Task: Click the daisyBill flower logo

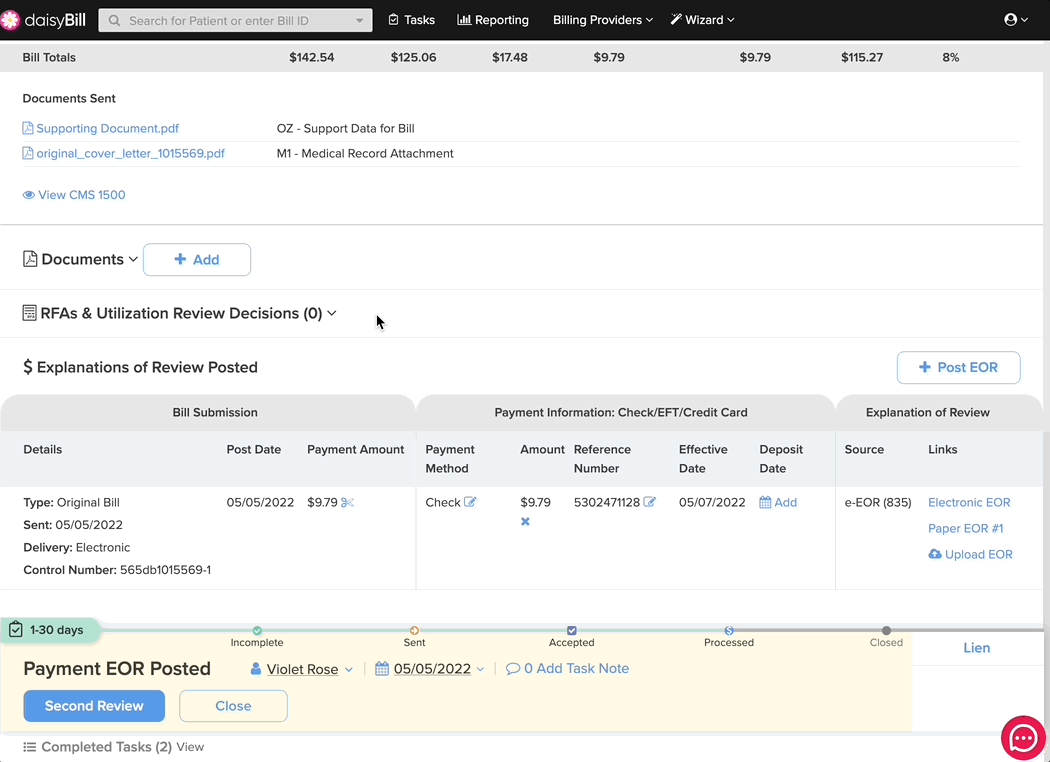Action: point(10,20)
